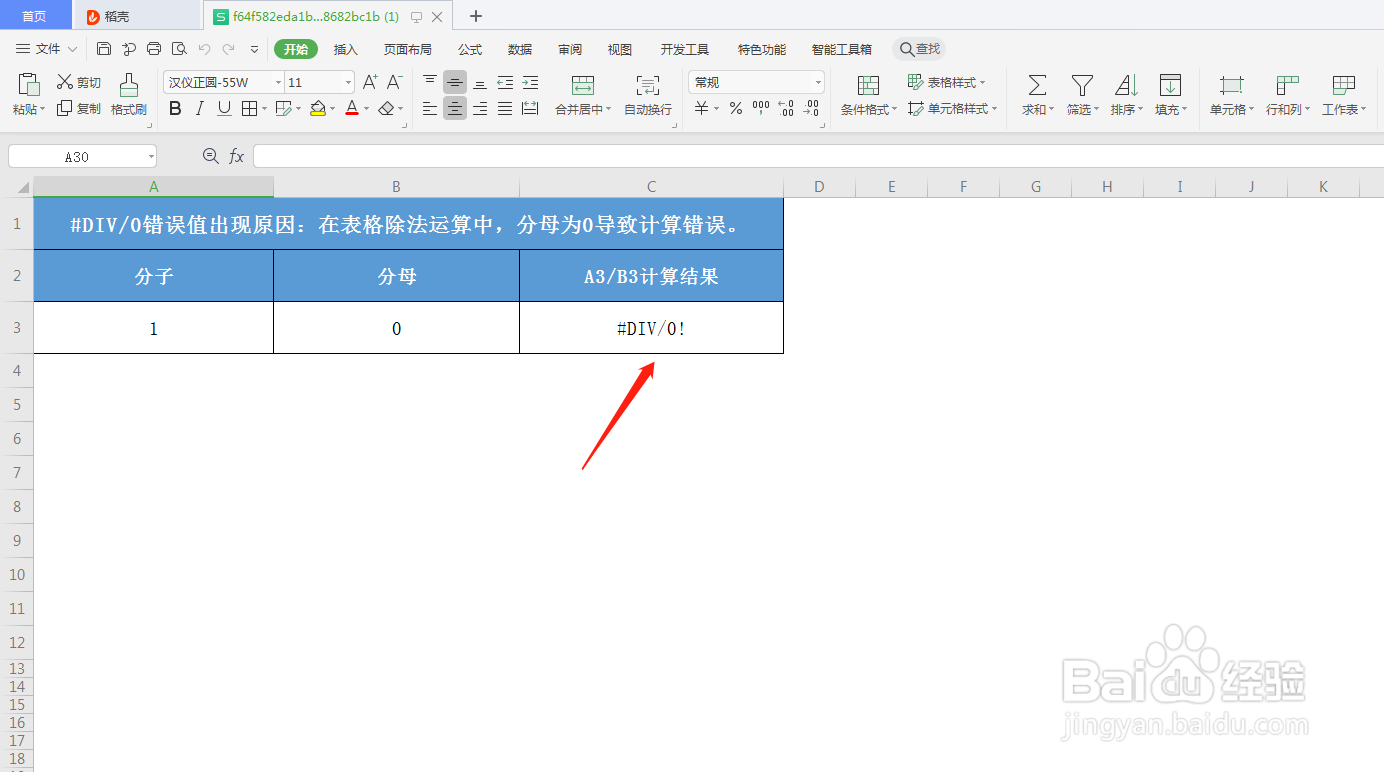The width and height of the screenshot is (1384, 772).
Task: Click the Conditional Formatting (条件格式) icon
Action: (868, 85)
